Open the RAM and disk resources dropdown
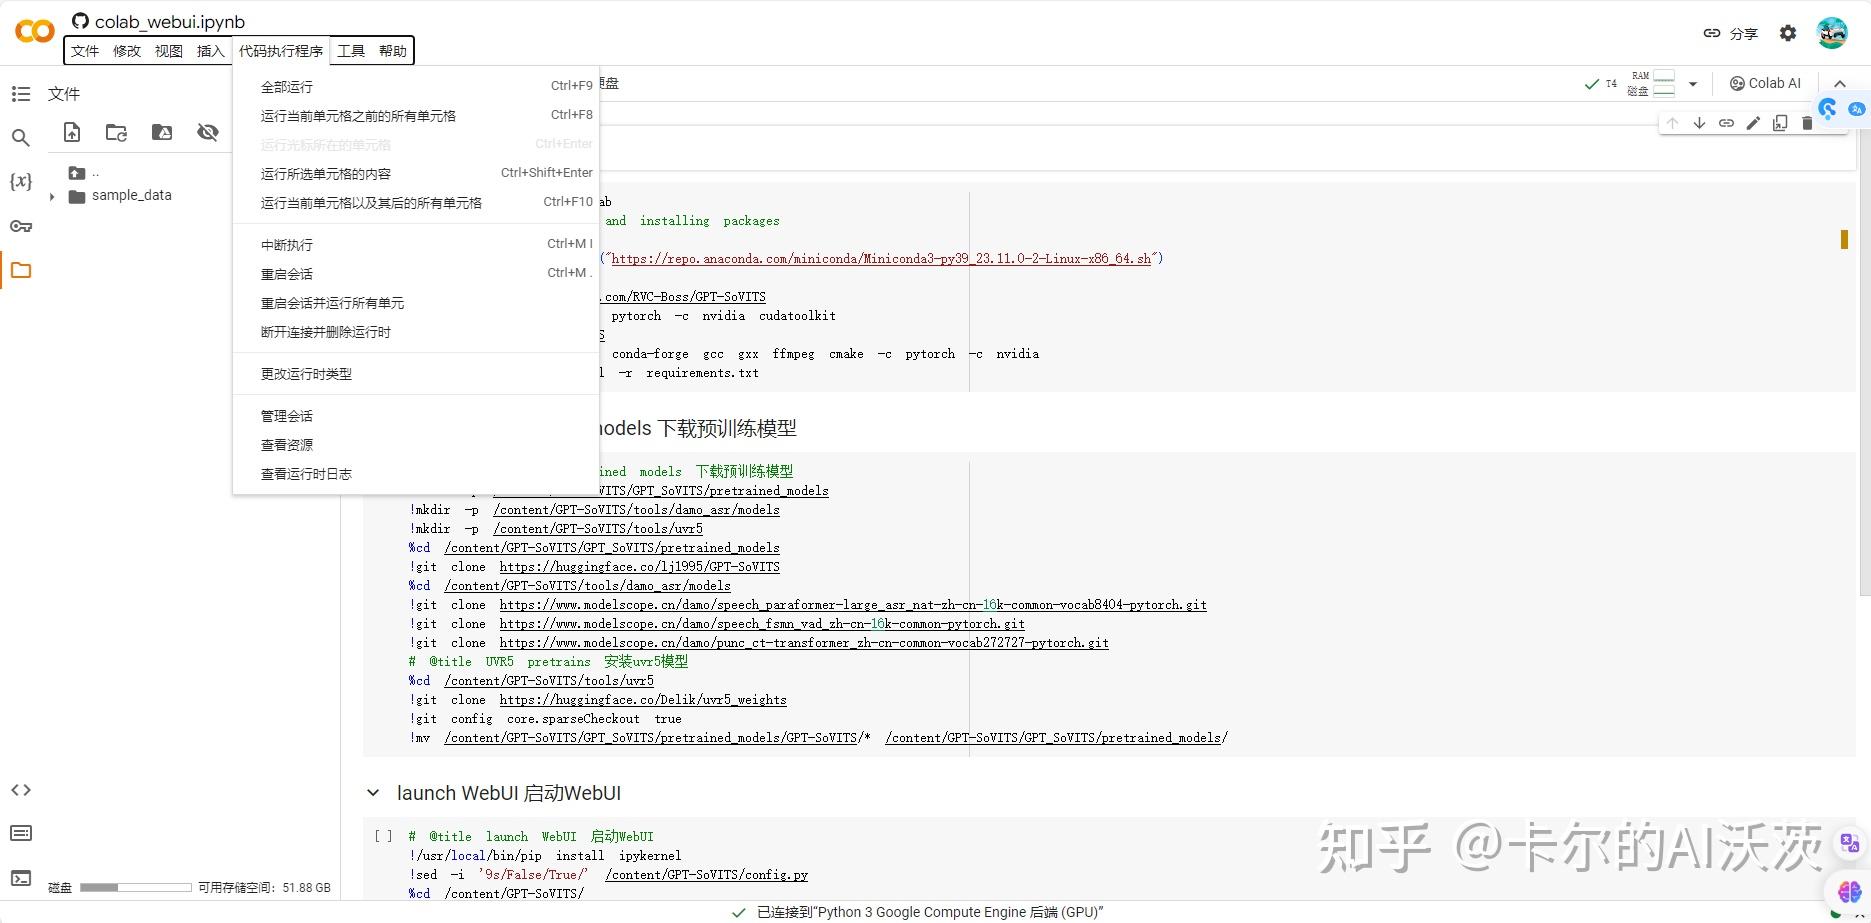 [x=1692, y=83]
